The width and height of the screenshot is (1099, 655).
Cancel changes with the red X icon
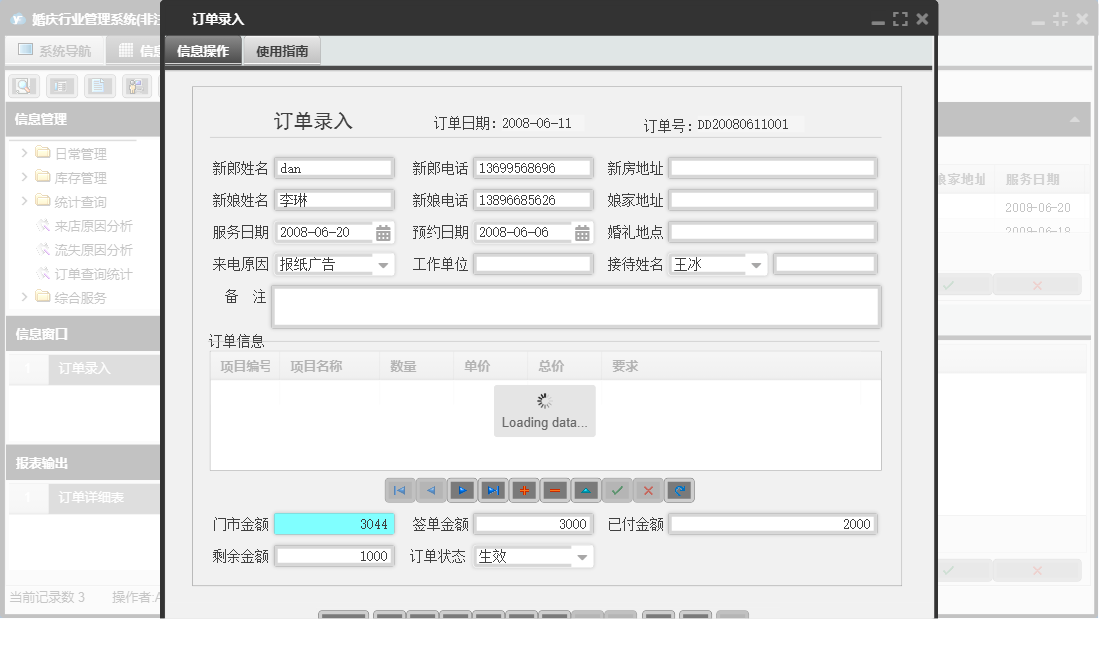[648, 490]
